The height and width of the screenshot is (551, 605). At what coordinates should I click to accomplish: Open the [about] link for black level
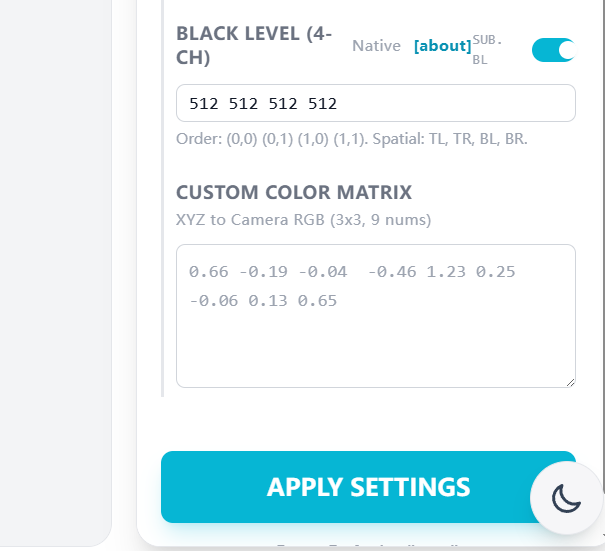tap(442, 46)
